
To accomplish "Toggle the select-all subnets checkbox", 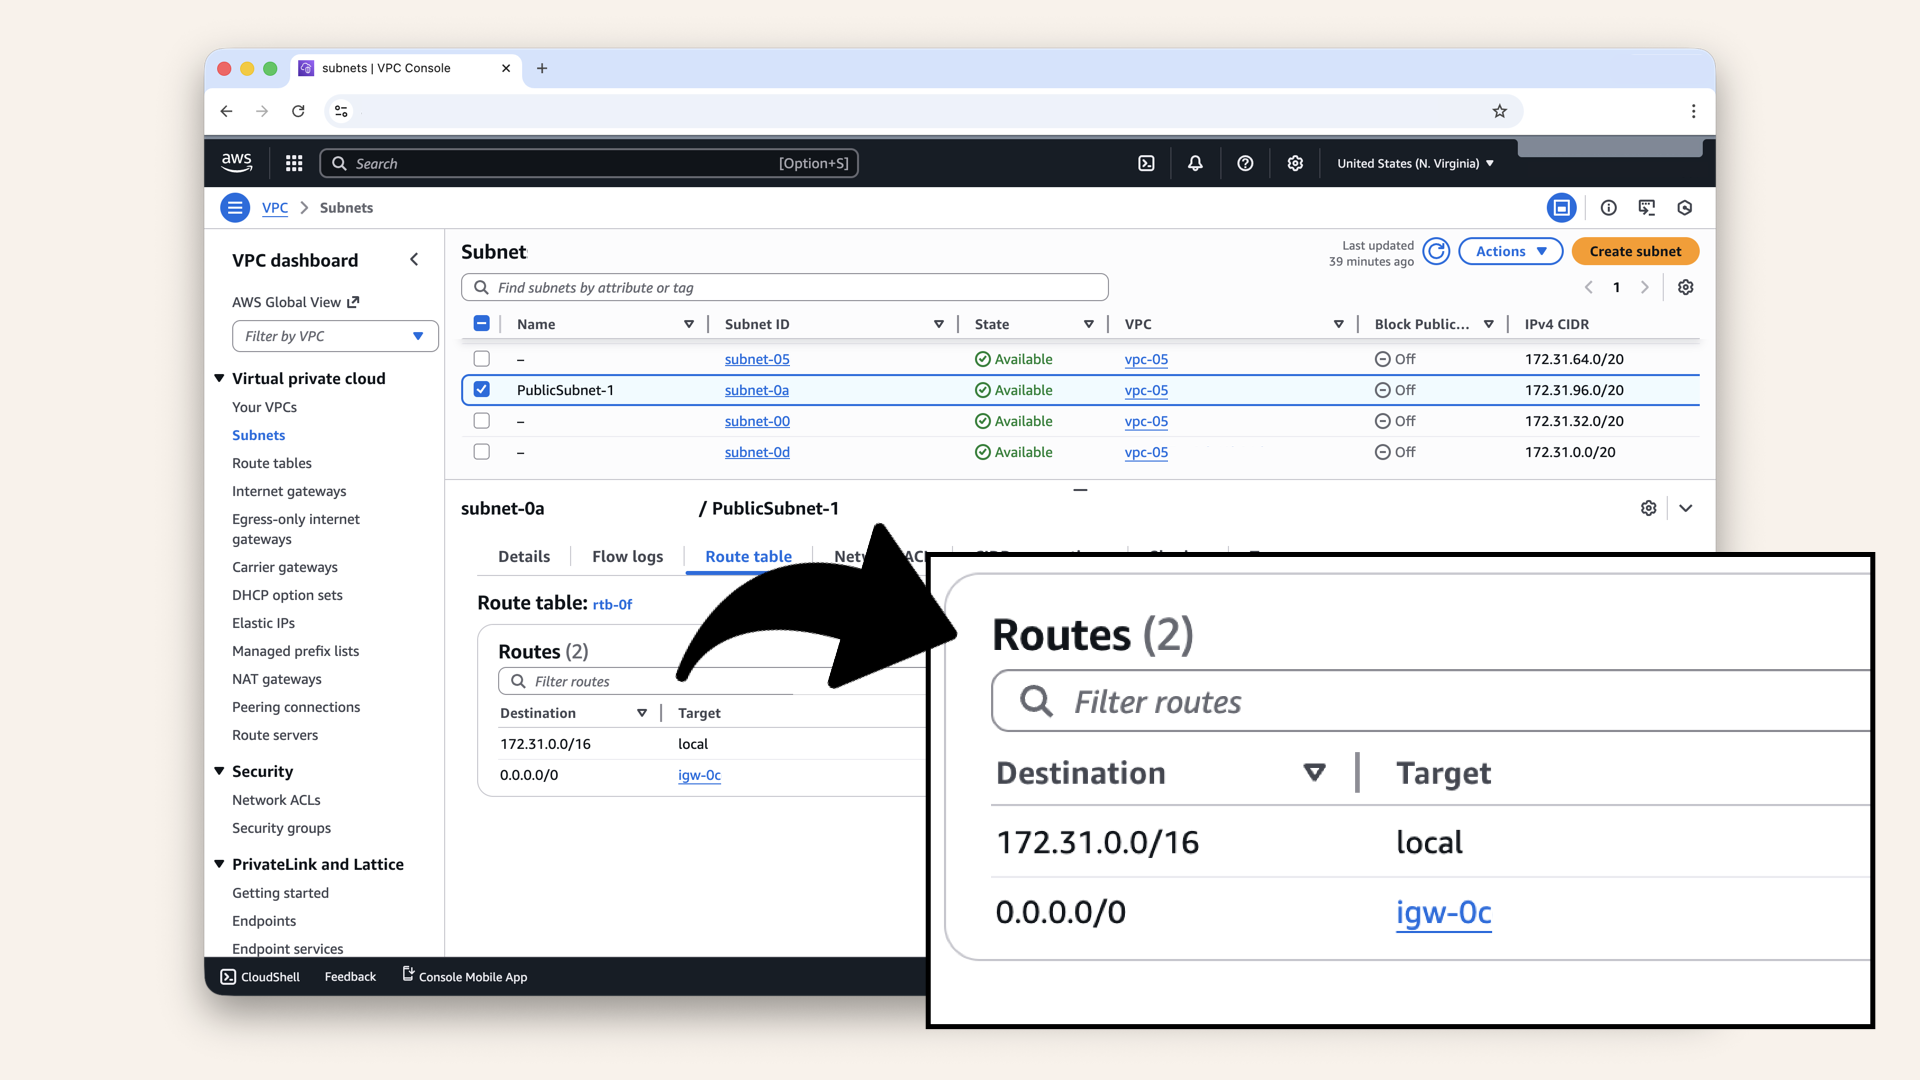I will pos(482,324).
